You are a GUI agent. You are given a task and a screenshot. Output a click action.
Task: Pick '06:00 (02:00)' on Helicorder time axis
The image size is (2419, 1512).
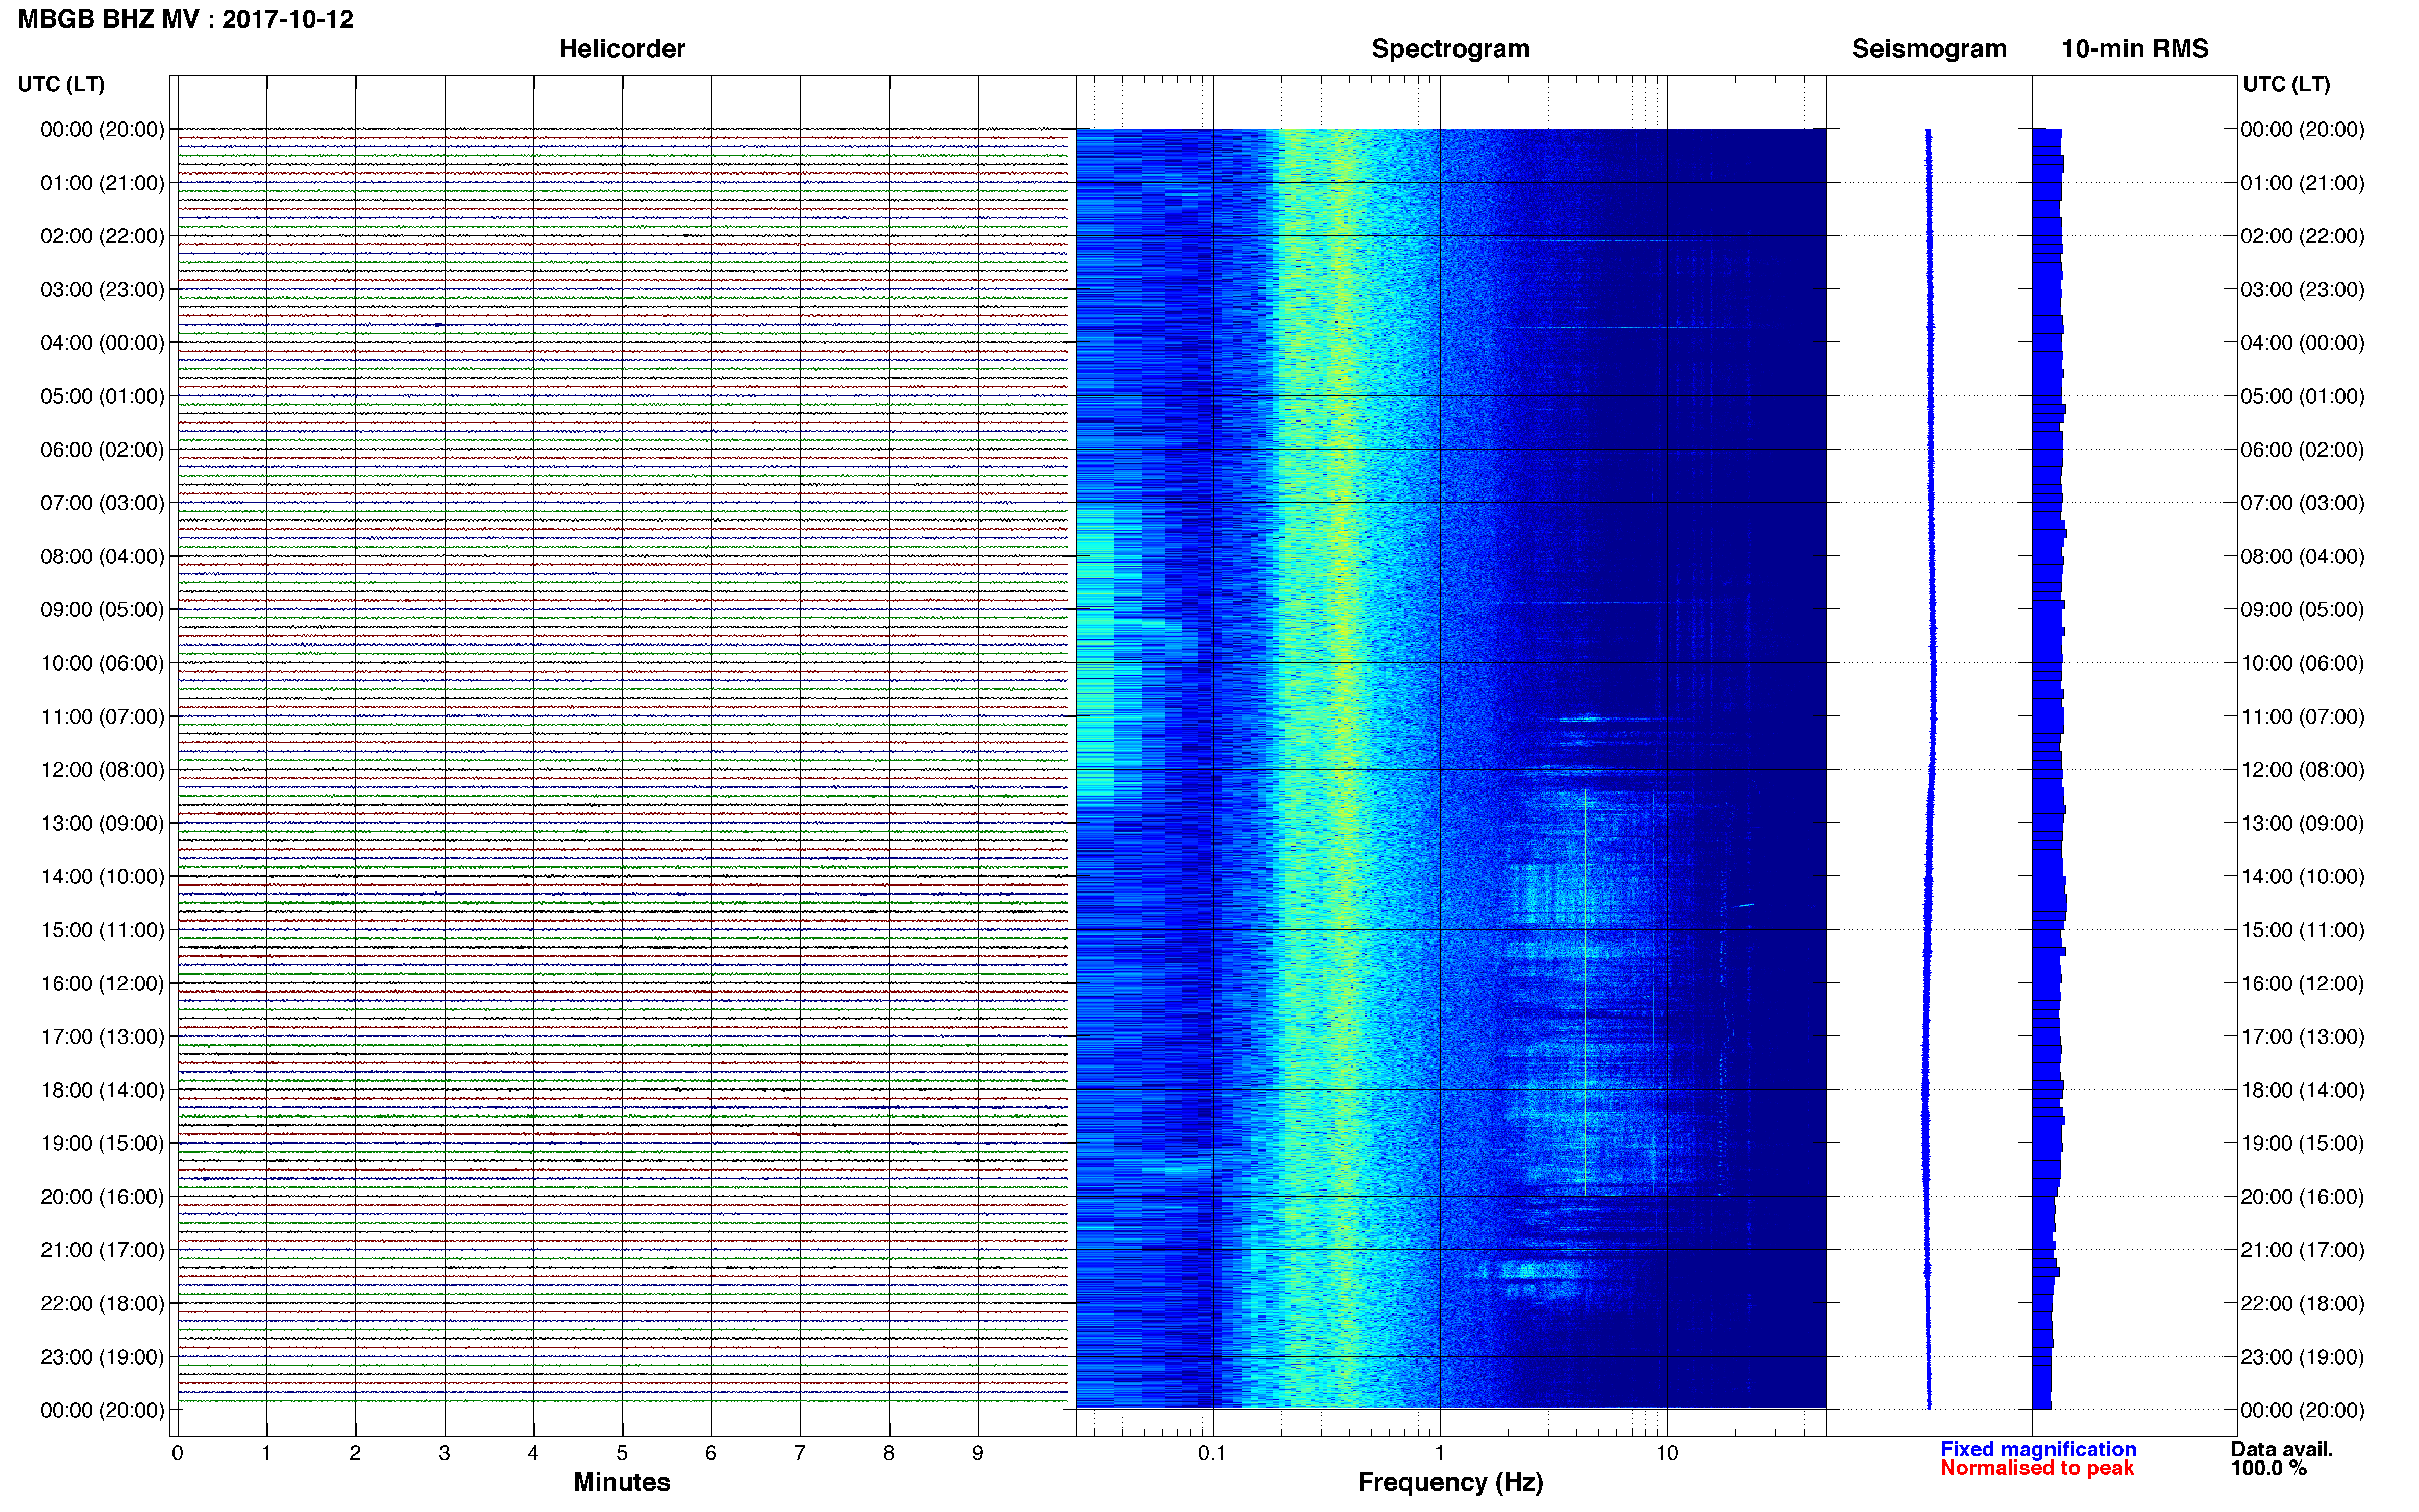(x=102, y=450)
